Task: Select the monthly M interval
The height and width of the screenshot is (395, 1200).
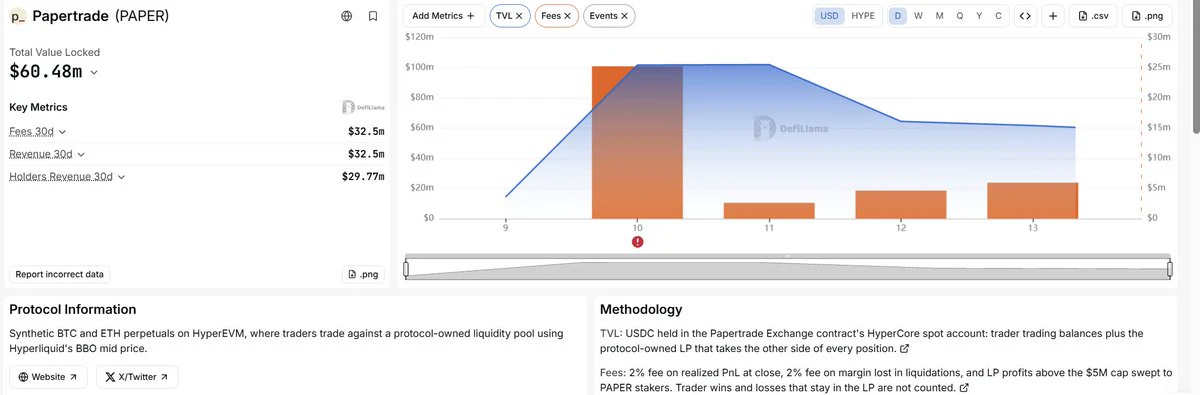Action: click(x=939, y=16)
